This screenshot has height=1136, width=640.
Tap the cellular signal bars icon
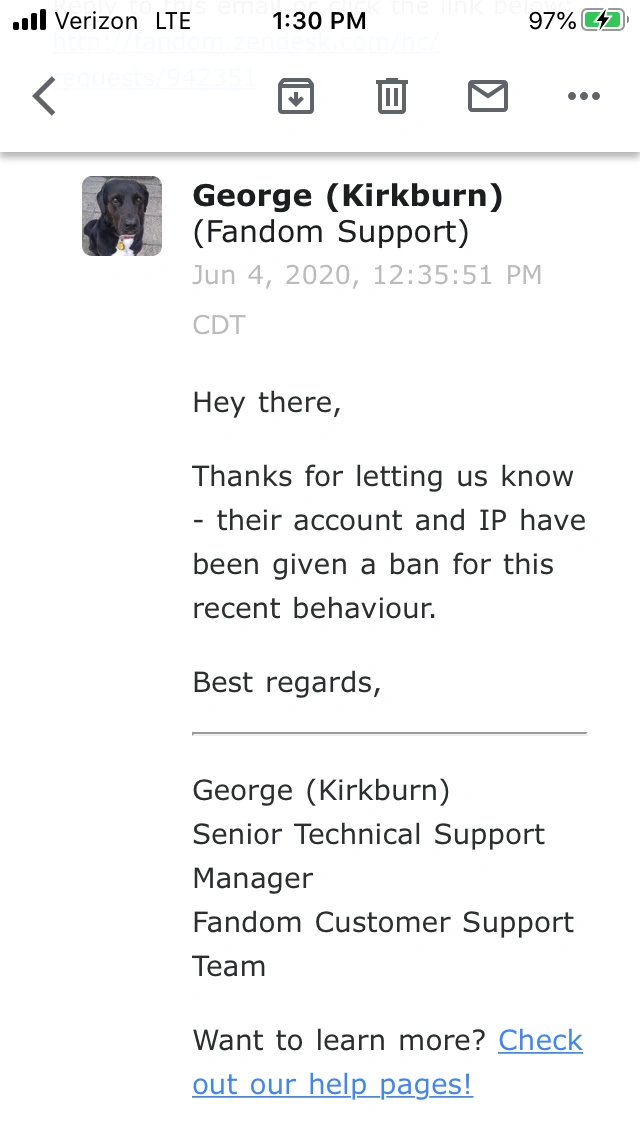click(x=30, y=21)
